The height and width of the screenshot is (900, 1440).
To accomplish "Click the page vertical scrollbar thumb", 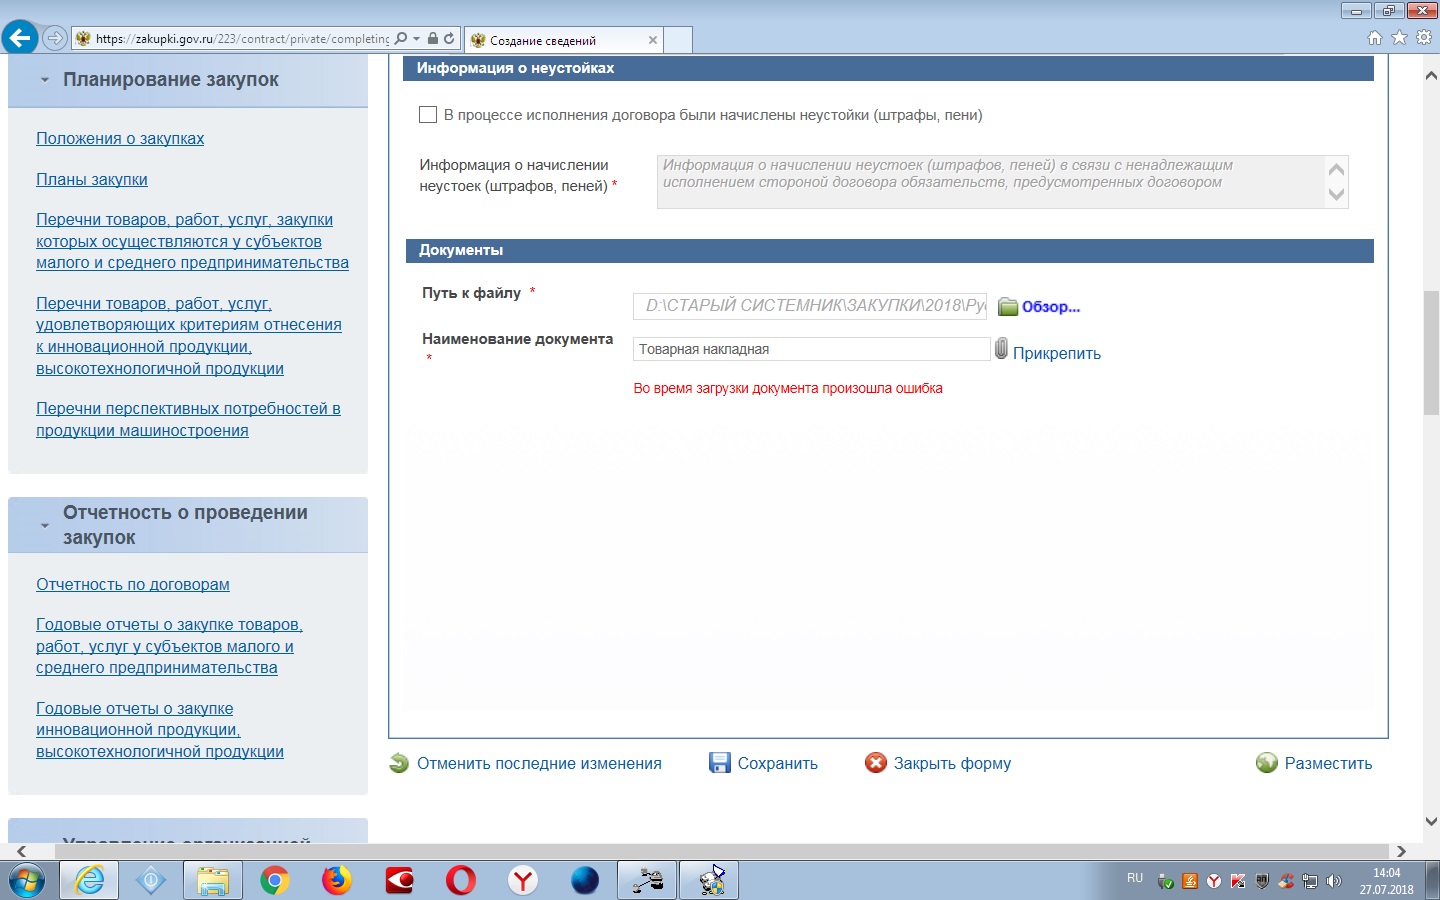I will click(x=1430, y=350).
